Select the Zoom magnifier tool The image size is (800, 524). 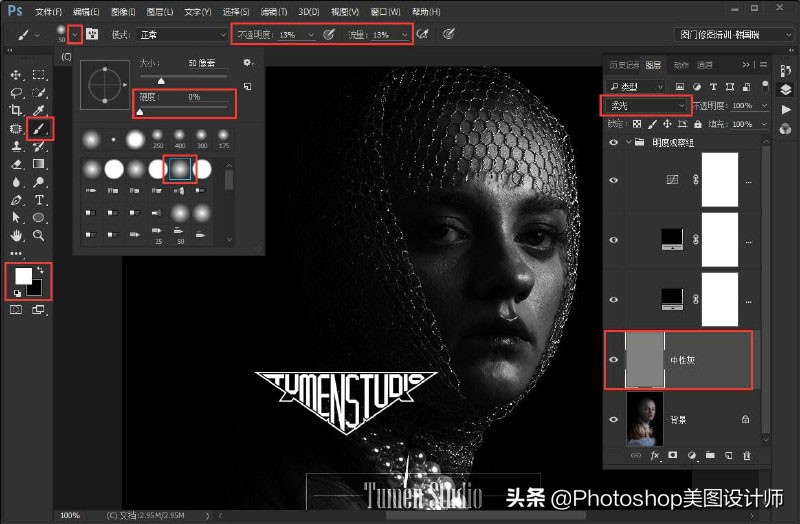[39, 235]
